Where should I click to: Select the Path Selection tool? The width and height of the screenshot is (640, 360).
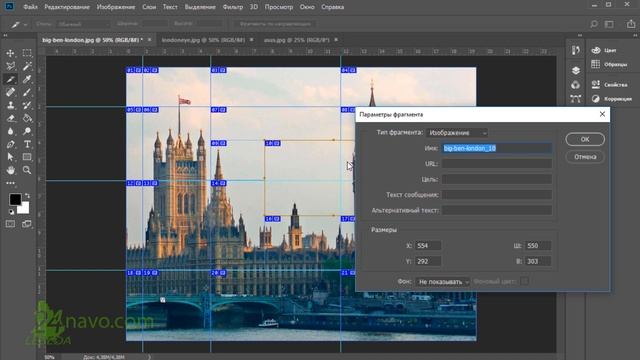tap(11, 157)
